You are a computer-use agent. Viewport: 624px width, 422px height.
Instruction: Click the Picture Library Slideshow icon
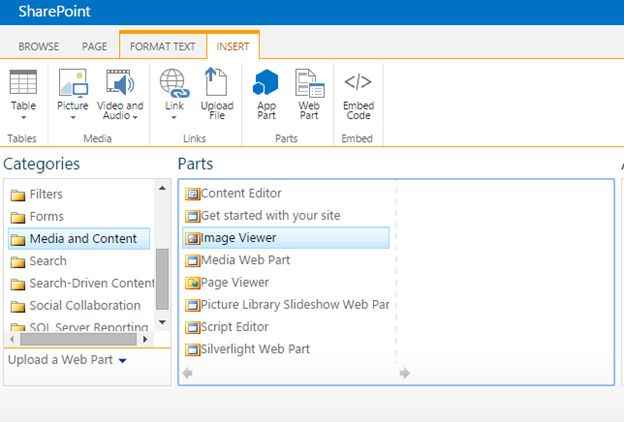(193, 305)
